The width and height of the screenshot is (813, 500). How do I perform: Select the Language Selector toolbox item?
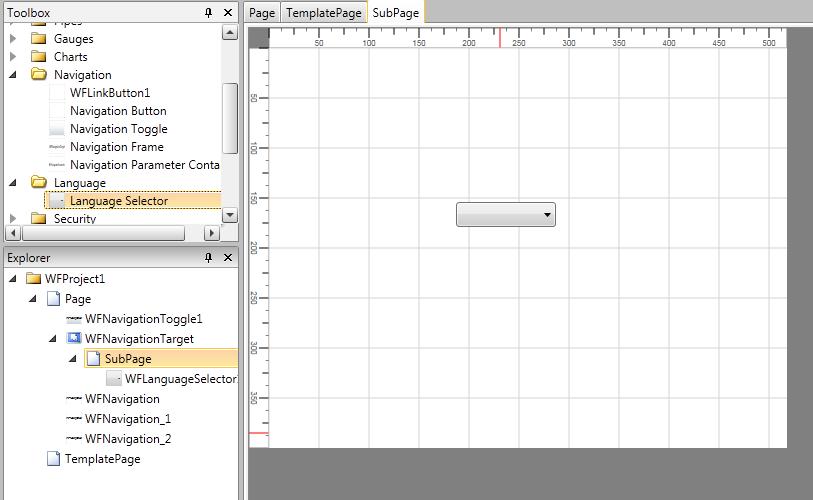click(x=118, y=201)
